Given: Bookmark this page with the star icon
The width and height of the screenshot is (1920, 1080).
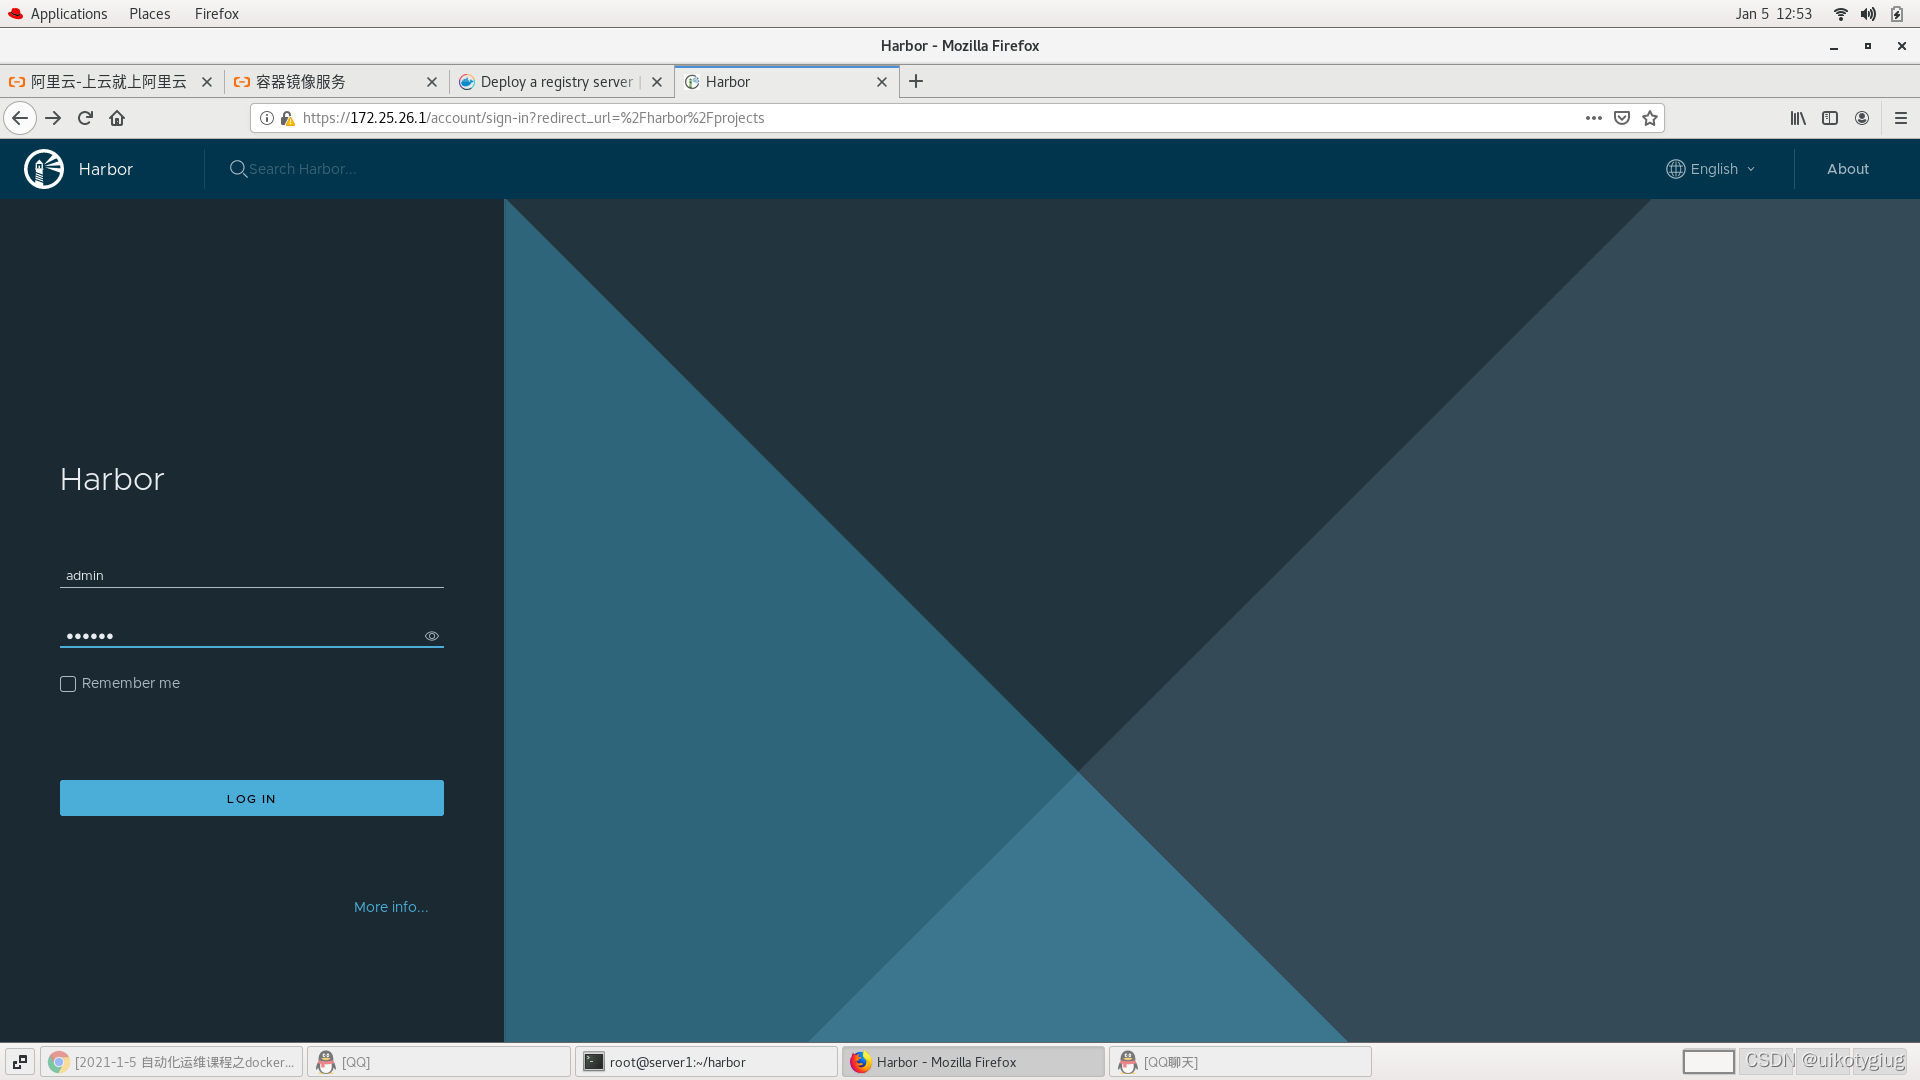Looking at the screenshot, I should click(x=1650, y=118).
